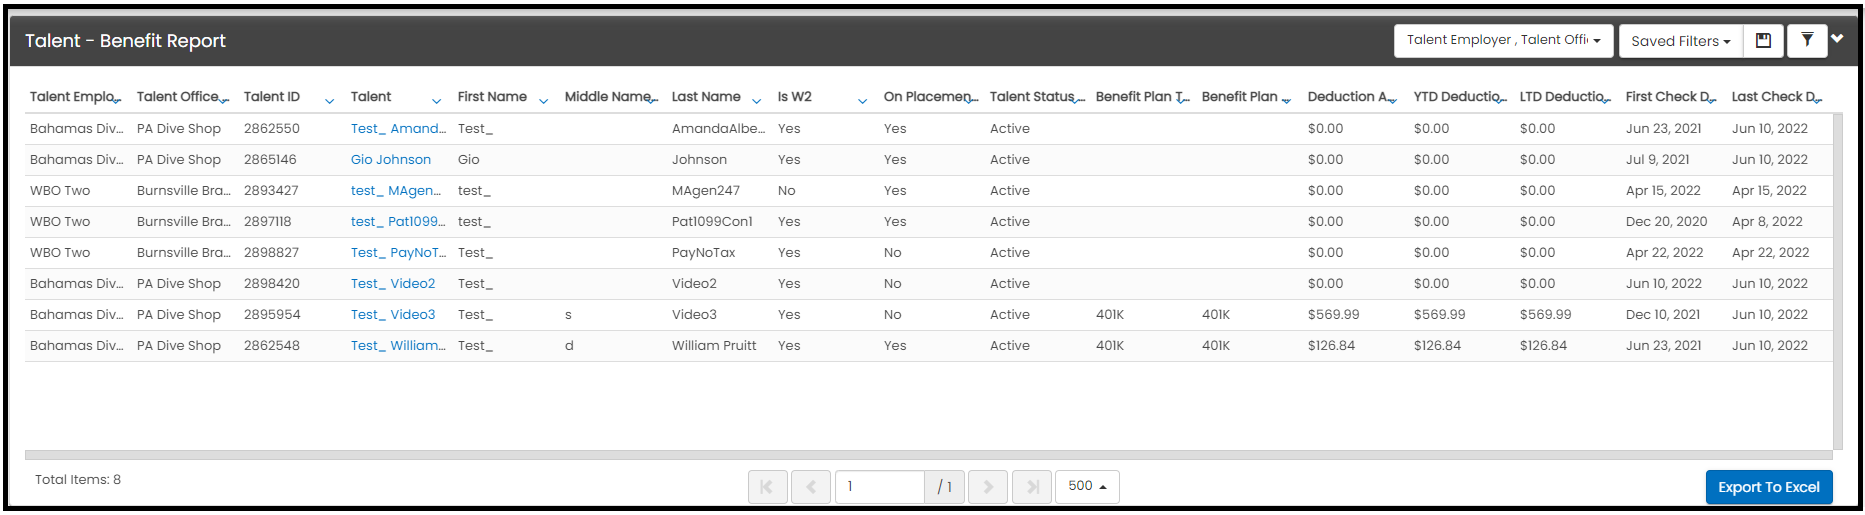Click last name cell PayNoTax

(x=704, y=252)
